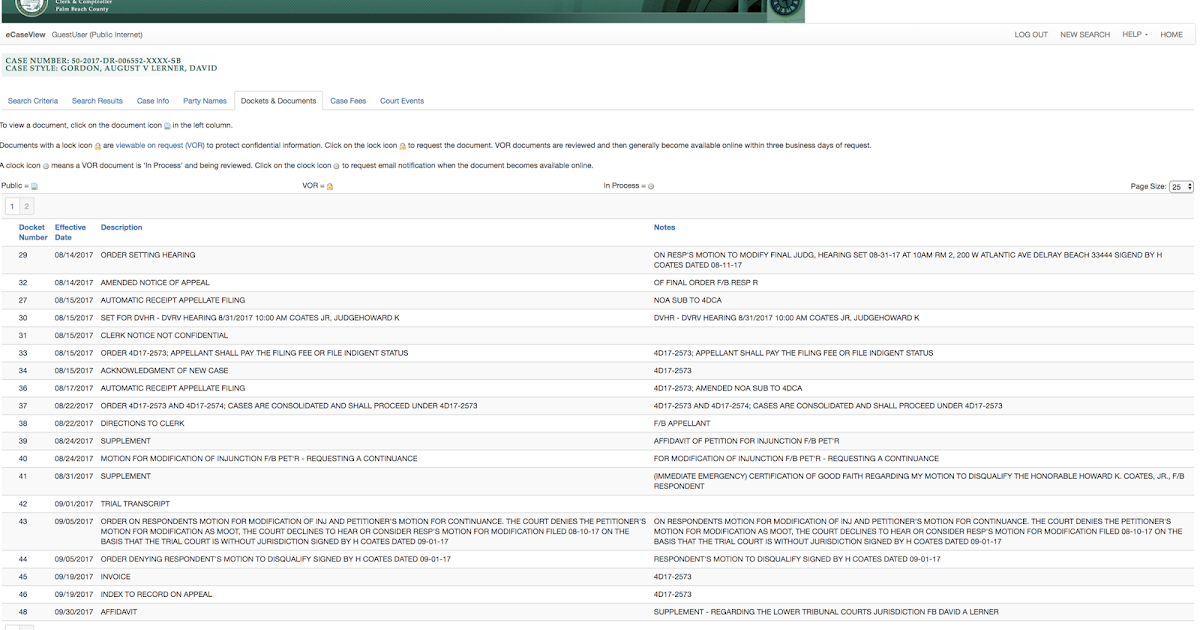Viewport: 1200px width, 630px height.
Task: Go to the Case Info tab
Action: pos(153,101)
